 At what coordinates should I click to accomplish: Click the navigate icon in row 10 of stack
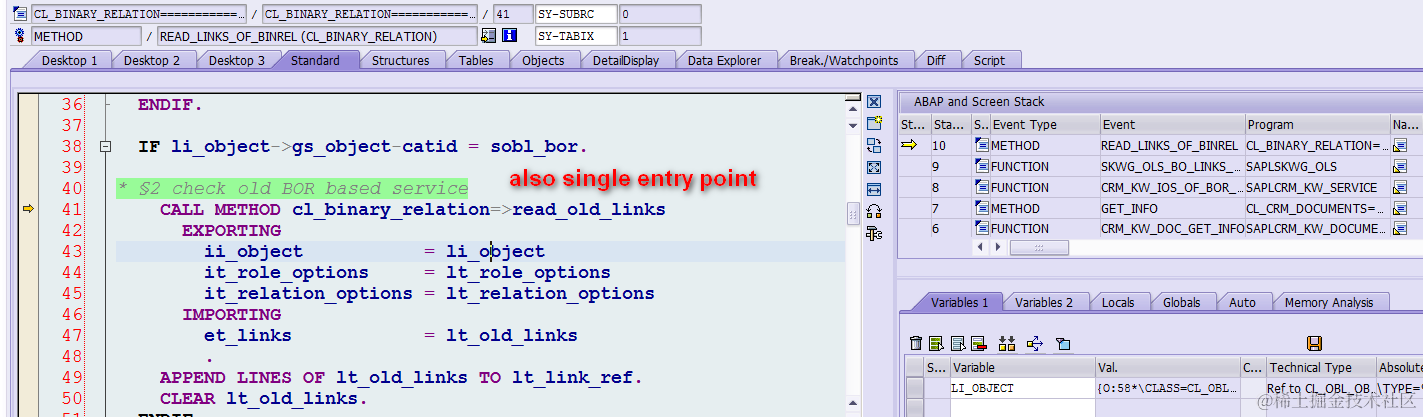click(1400, 146)
